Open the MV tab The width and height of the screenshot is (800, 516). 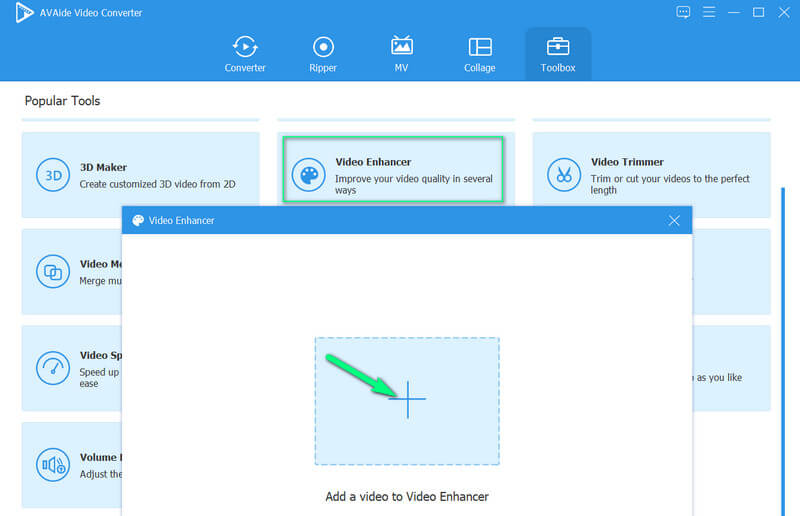(x=402, y=54)
